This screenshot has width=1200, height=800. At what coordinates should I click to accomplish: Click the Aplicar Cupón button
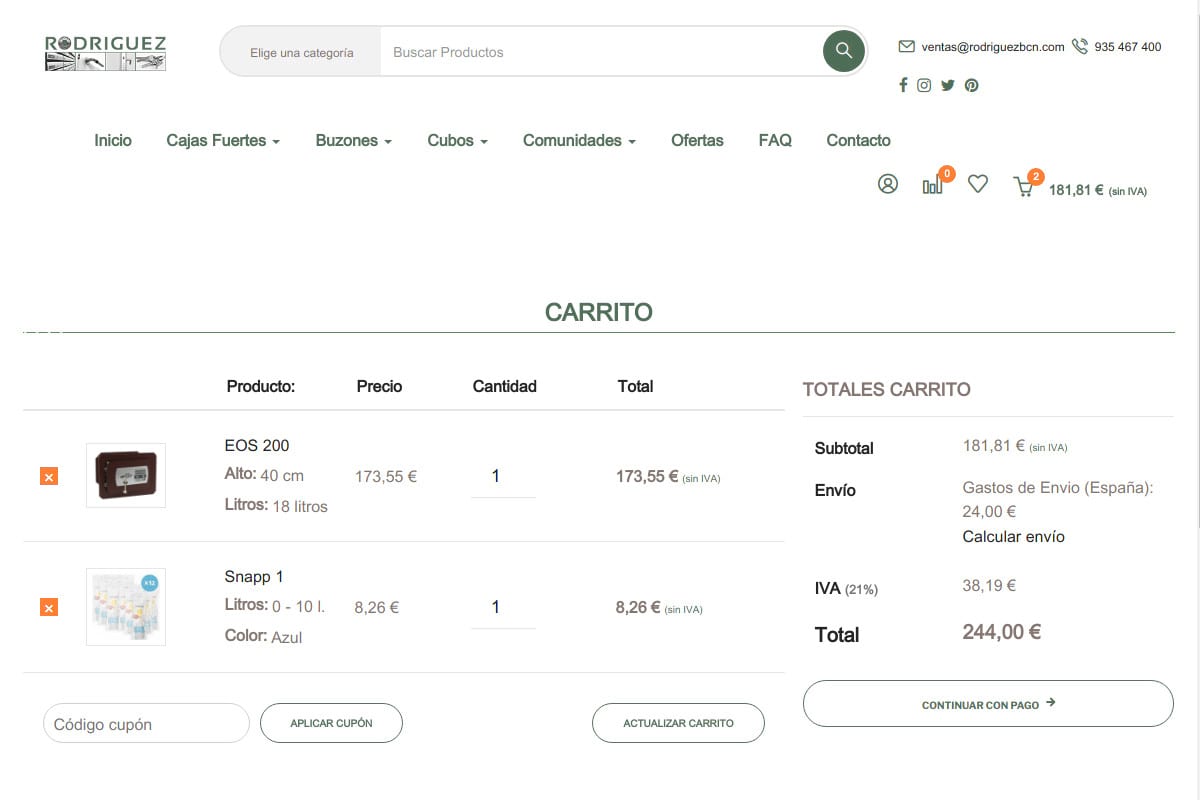pos(331,723)
